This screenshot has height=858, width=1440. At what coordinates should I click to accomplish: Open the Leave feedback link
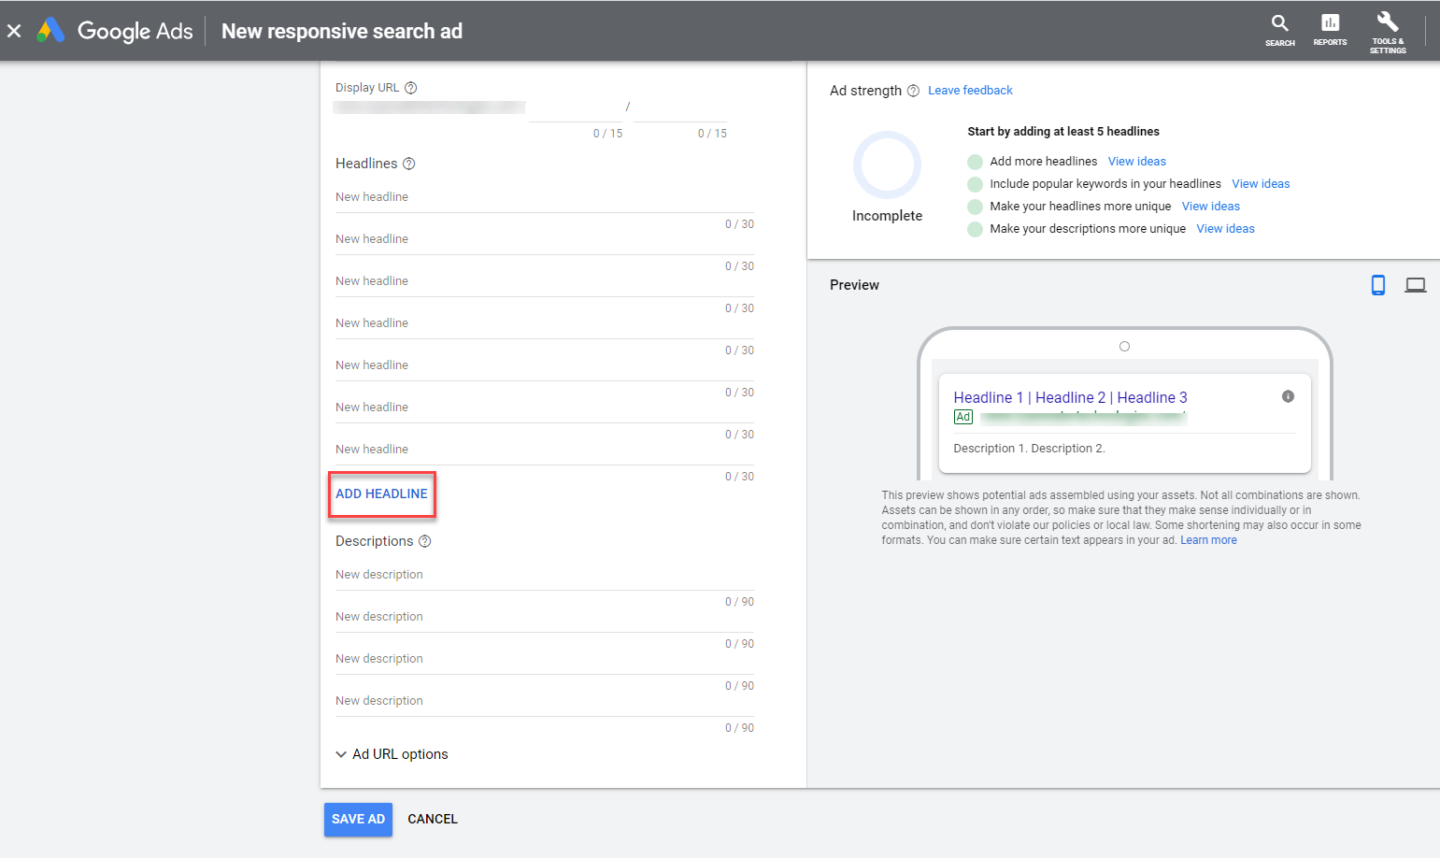(x=970, y=90)
